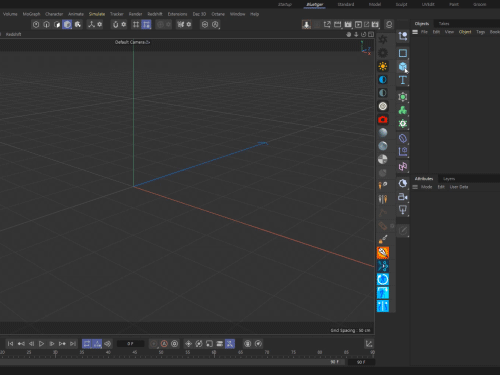Viewport: 500px width, 375px height.
Task: Open symmetry settings gear icon in toolbar
Action: (x=189, y=24)
